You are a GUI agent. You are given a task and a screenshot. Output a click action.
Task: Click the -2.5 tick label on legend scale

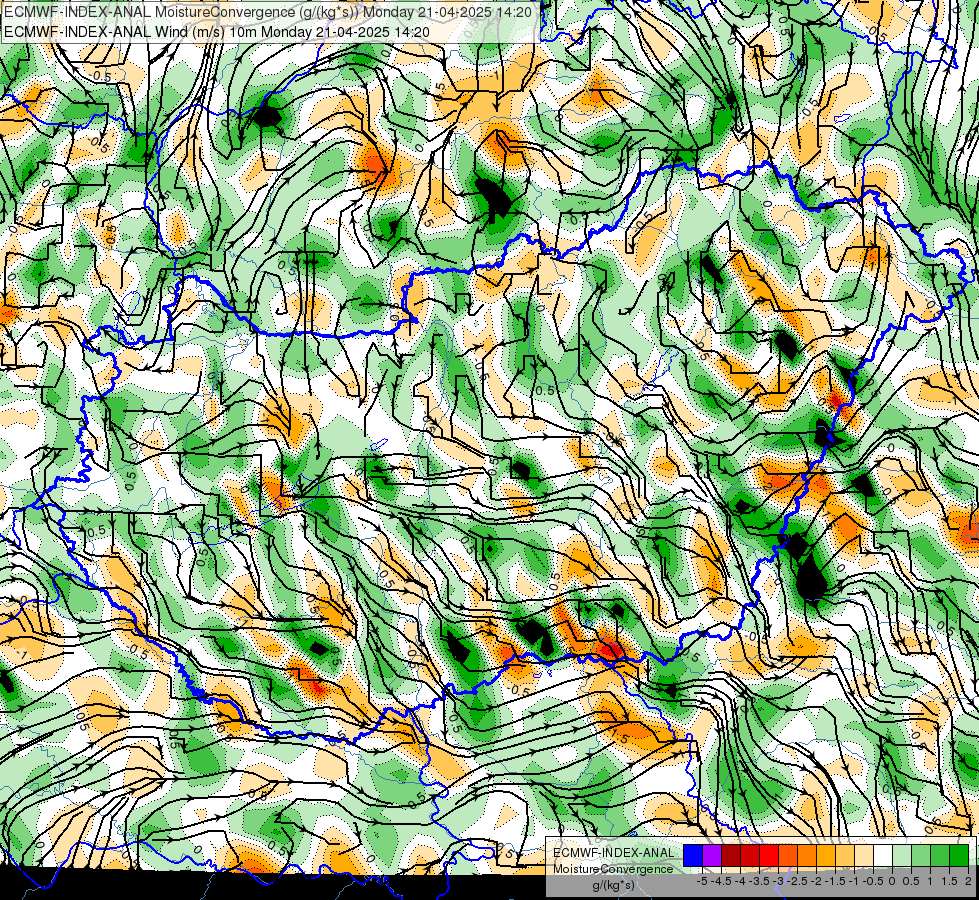tap(799, 881)
